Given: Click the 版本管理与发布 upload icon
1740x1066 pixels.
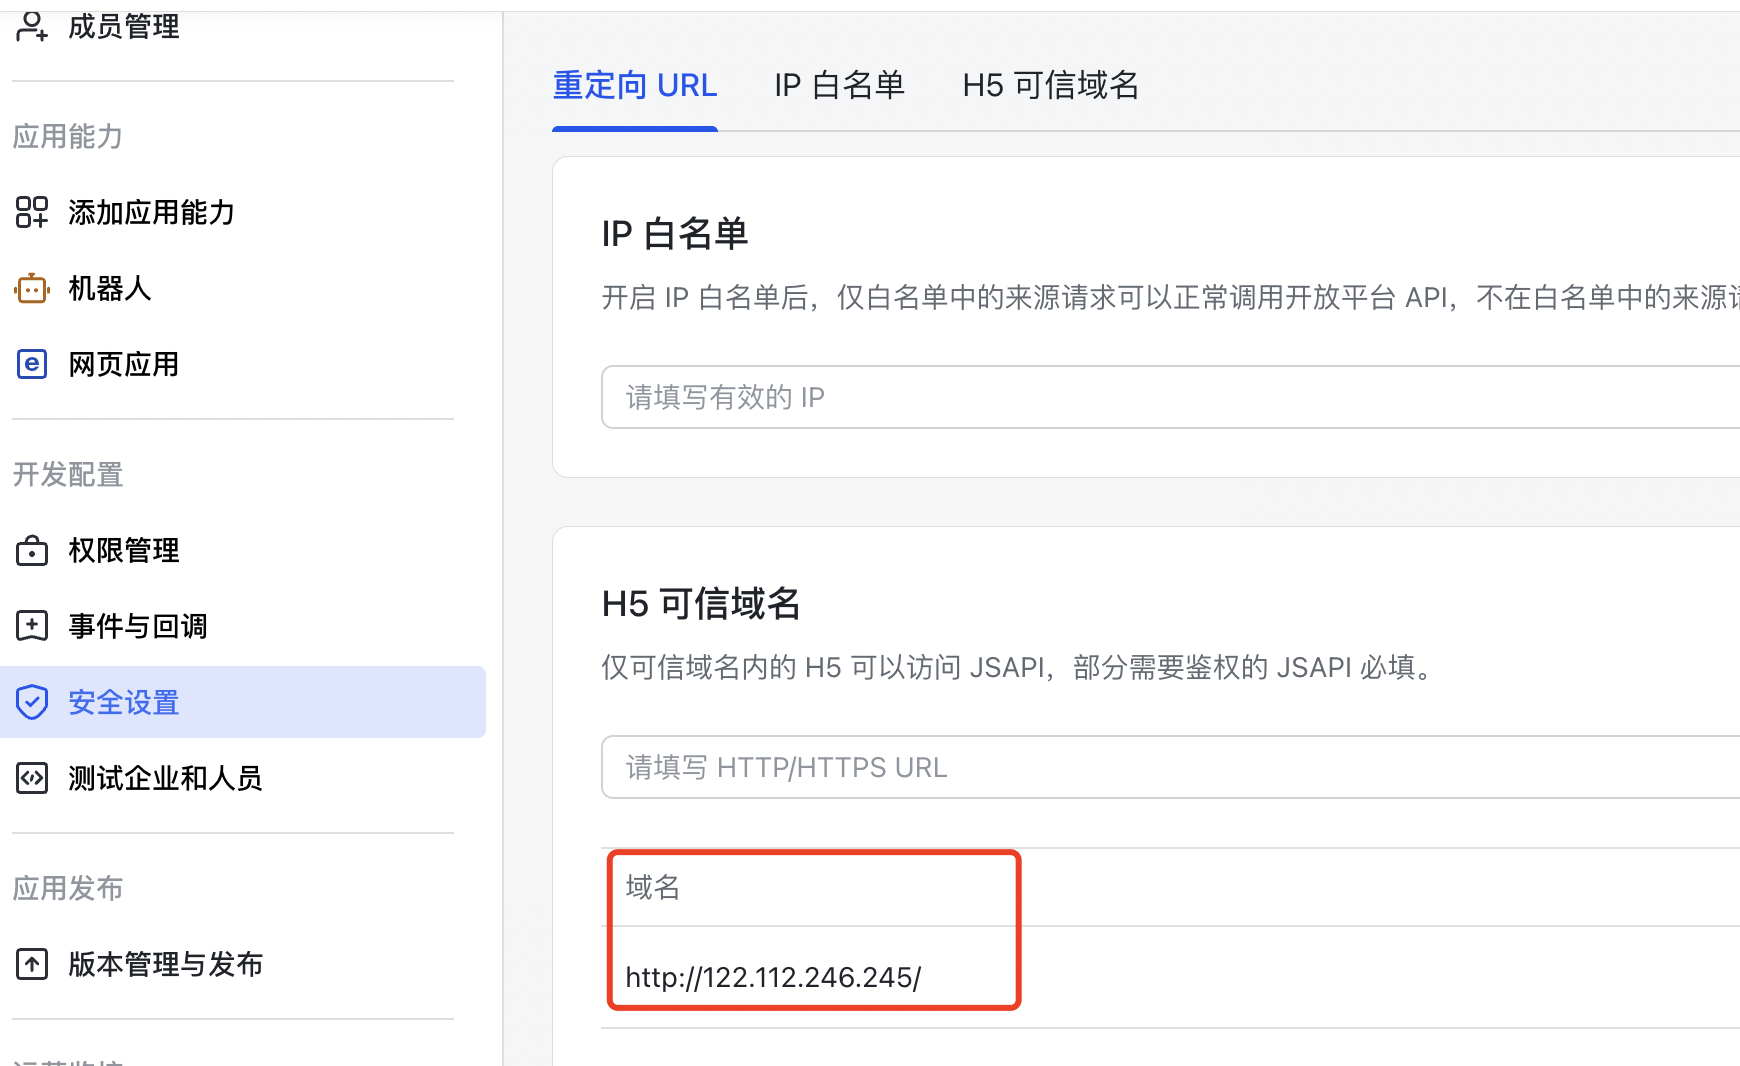Looking at the screenshot, I should pos(31,963).
